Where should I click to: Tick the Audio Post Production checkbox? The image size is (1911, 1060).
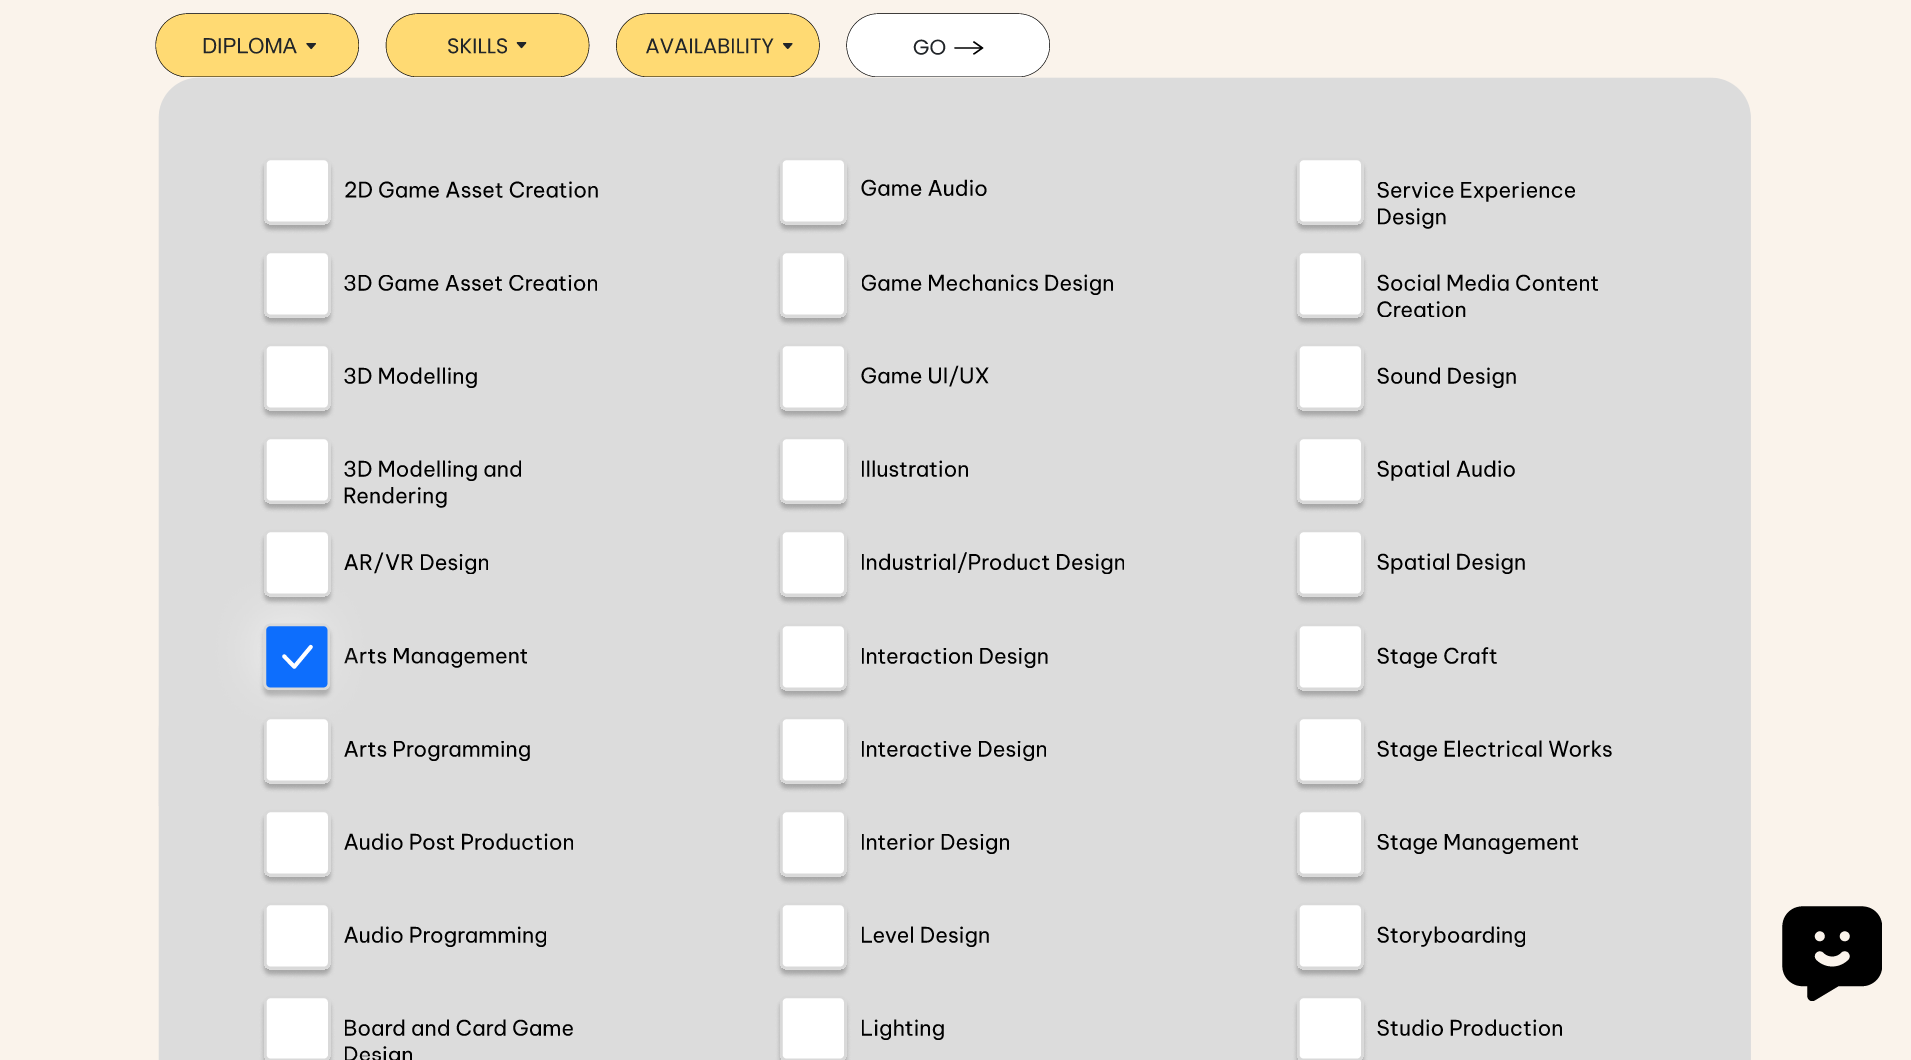tap(297, 843)
